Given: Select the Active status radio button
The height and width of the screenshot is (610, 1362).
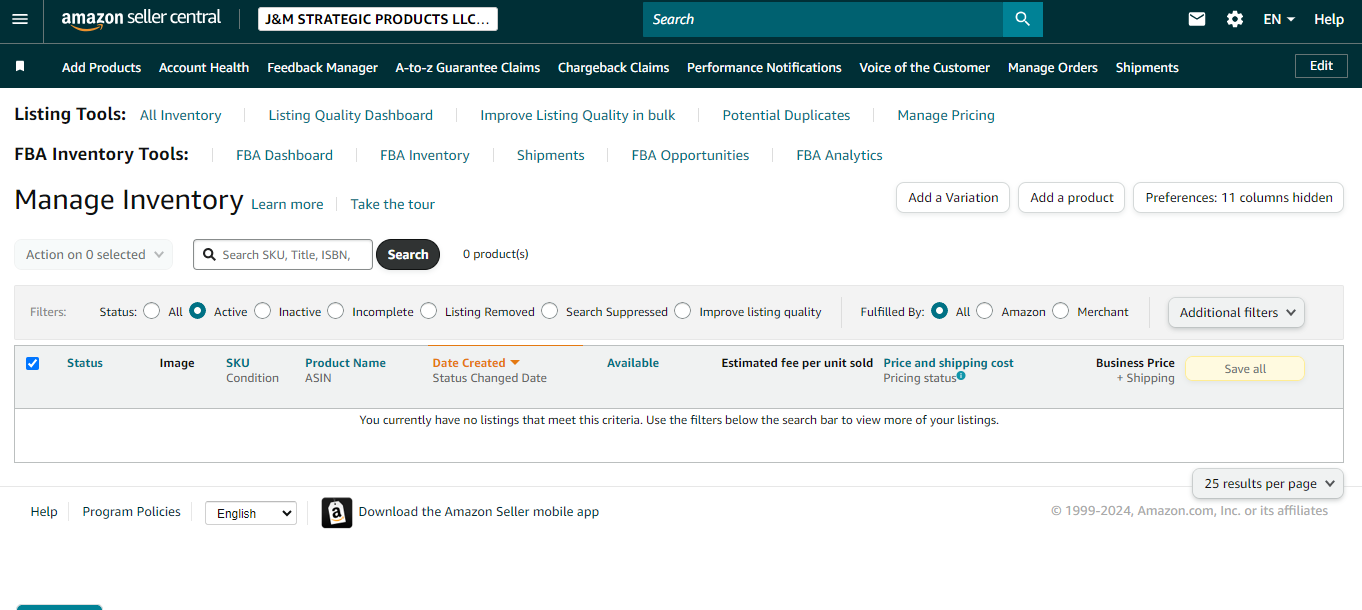Looking at the screenshot, I should coord(197,311).
